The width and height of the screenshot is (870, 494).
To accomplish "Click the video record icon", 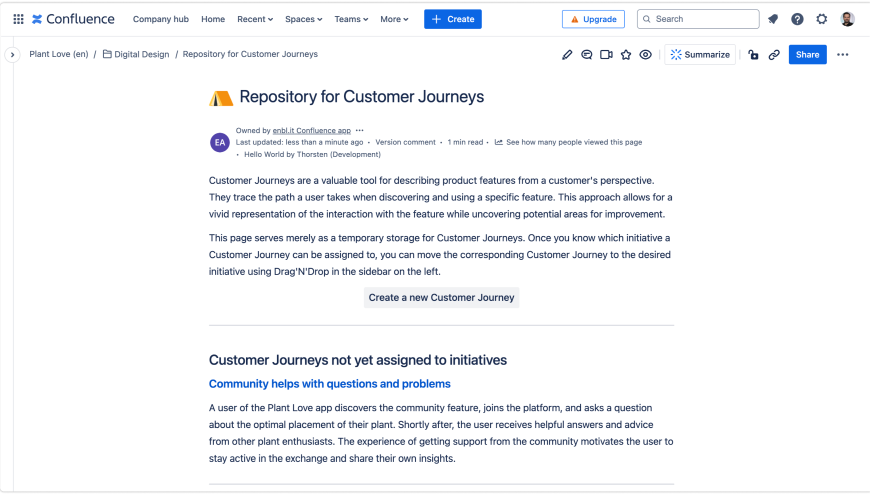I will [606, 55].
